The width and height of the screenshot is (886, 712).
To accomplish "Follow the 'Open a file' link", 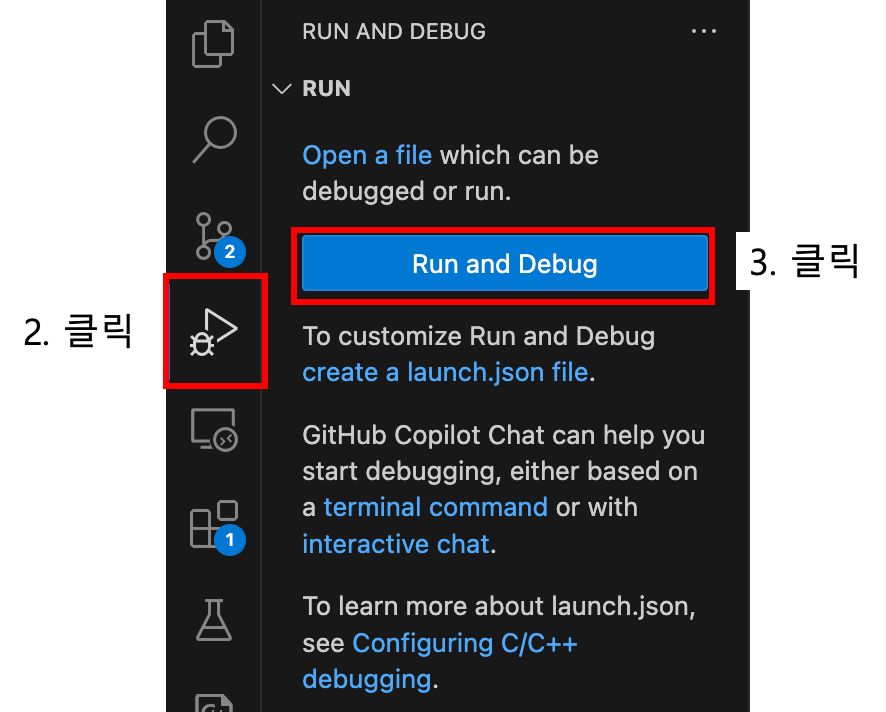I will click(x=367, y=155).
